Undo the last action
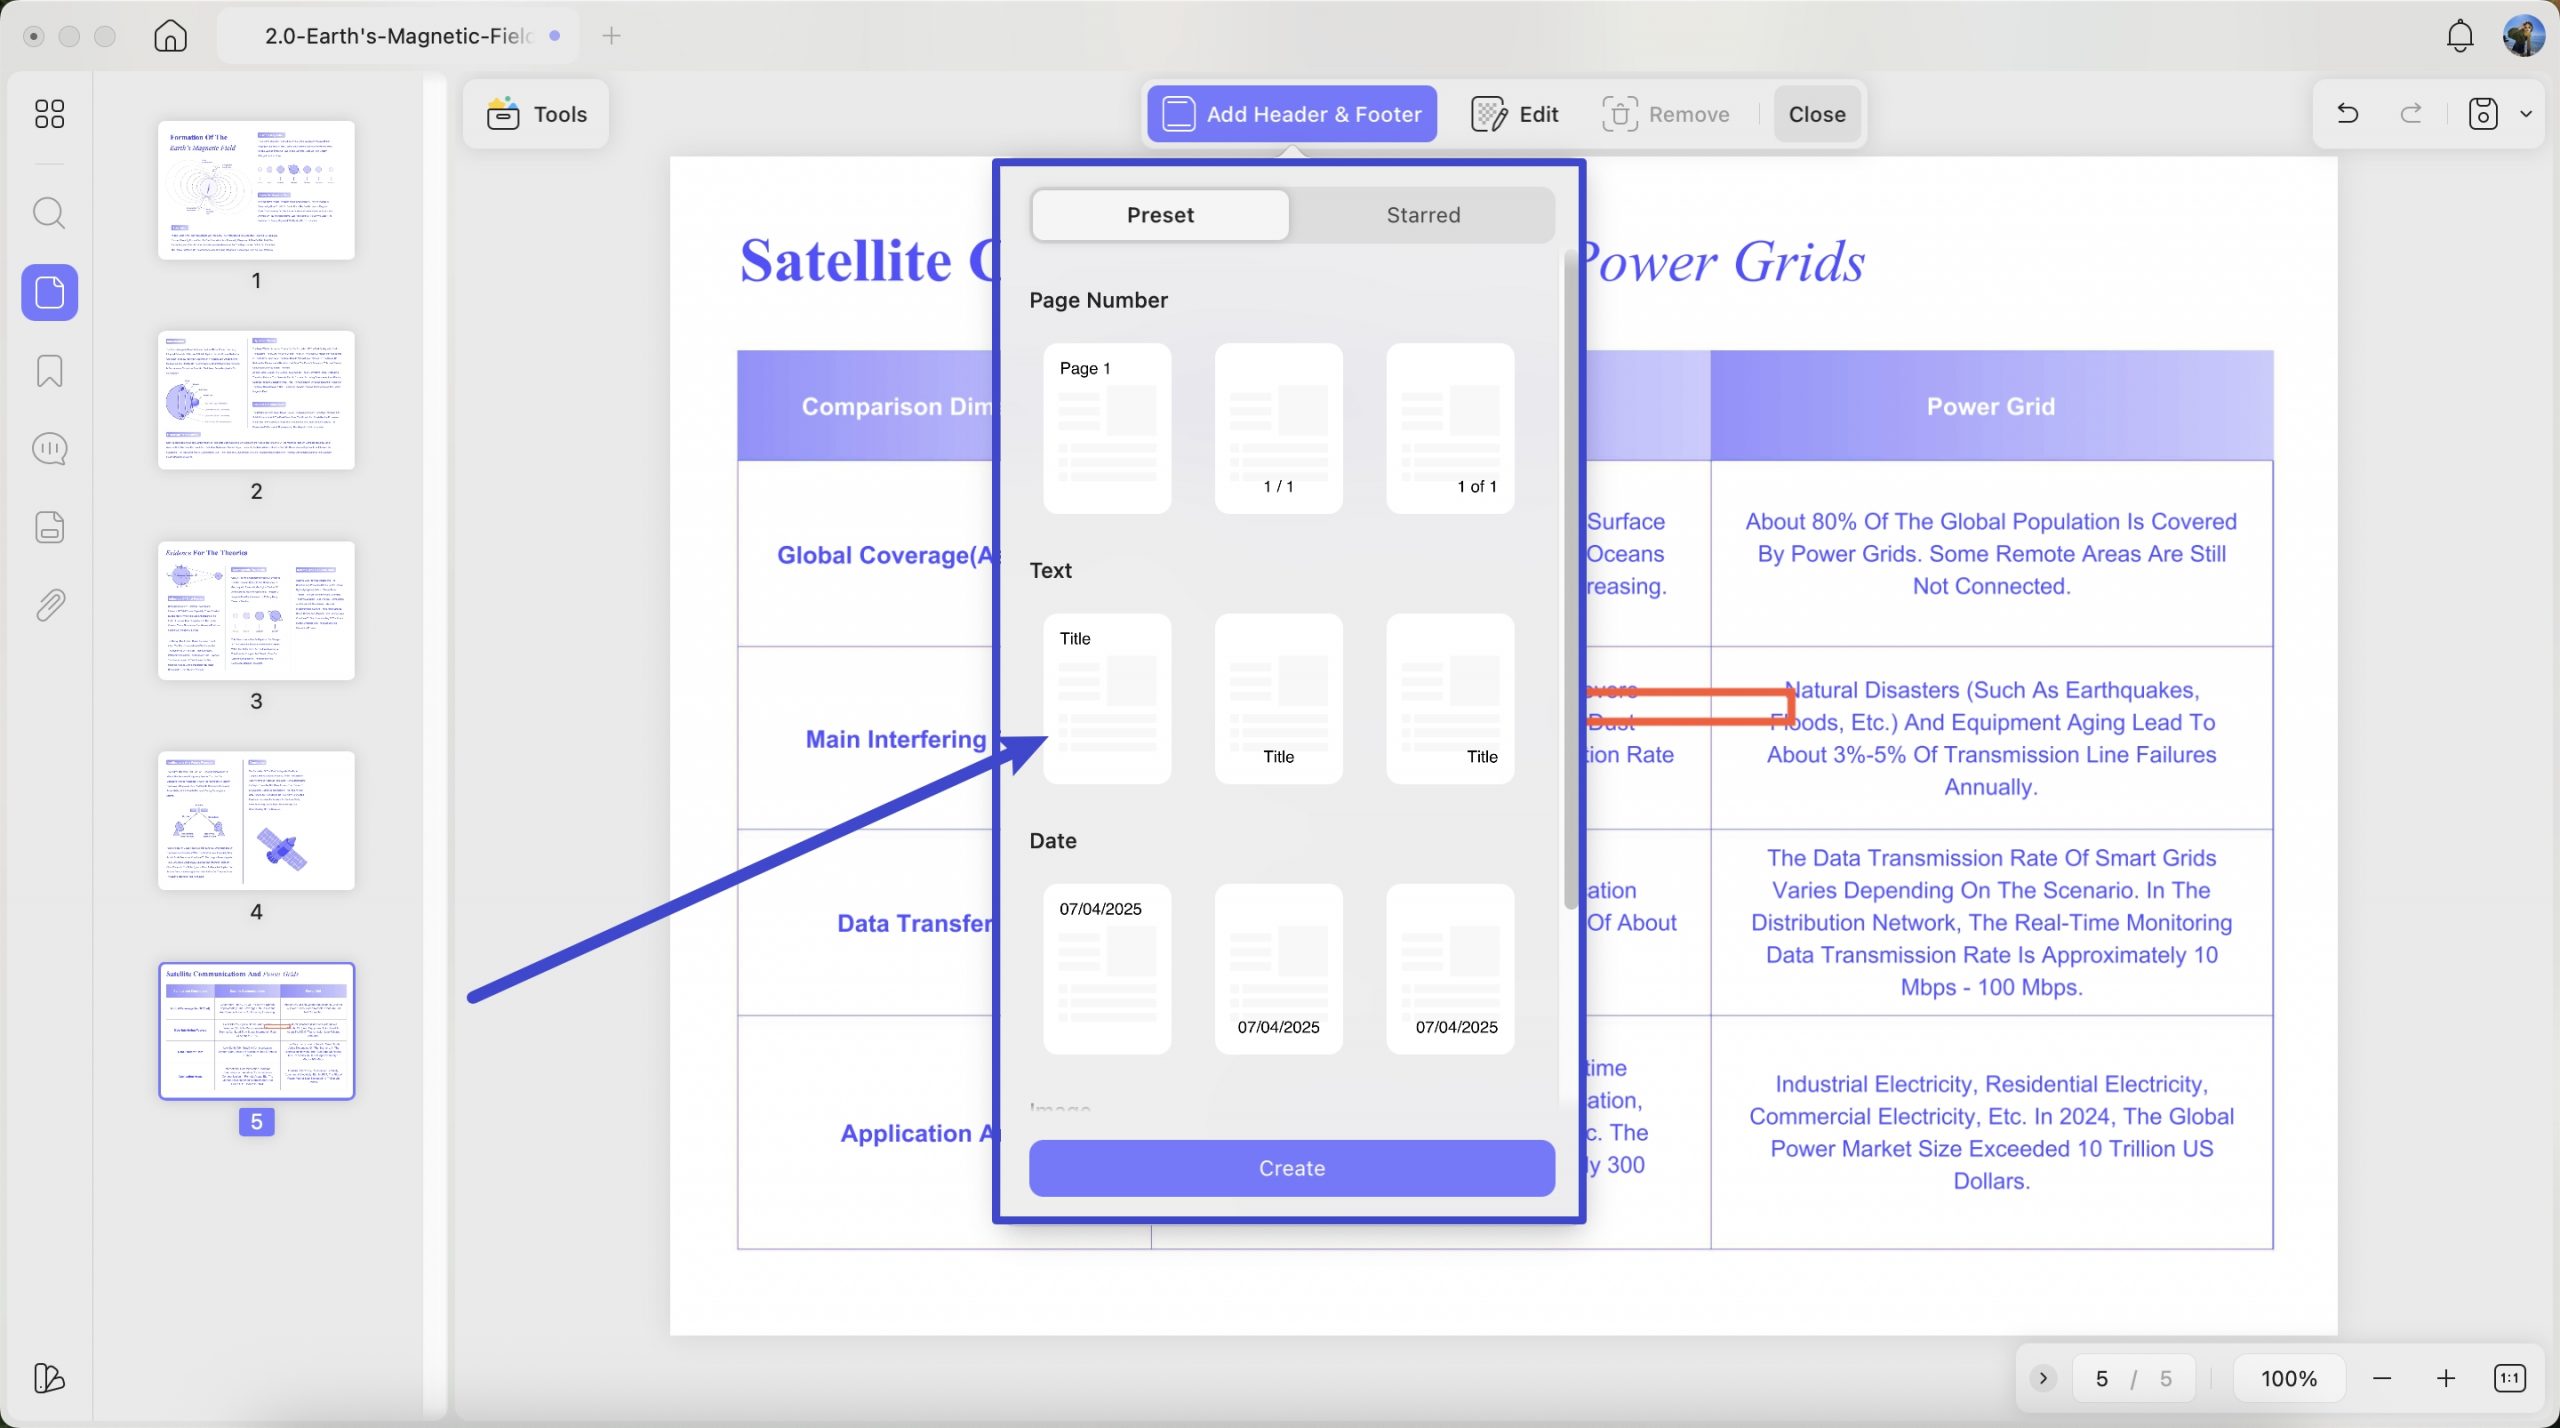The width and height of the screenshot is (2560, 1428). pos(2347,114)
